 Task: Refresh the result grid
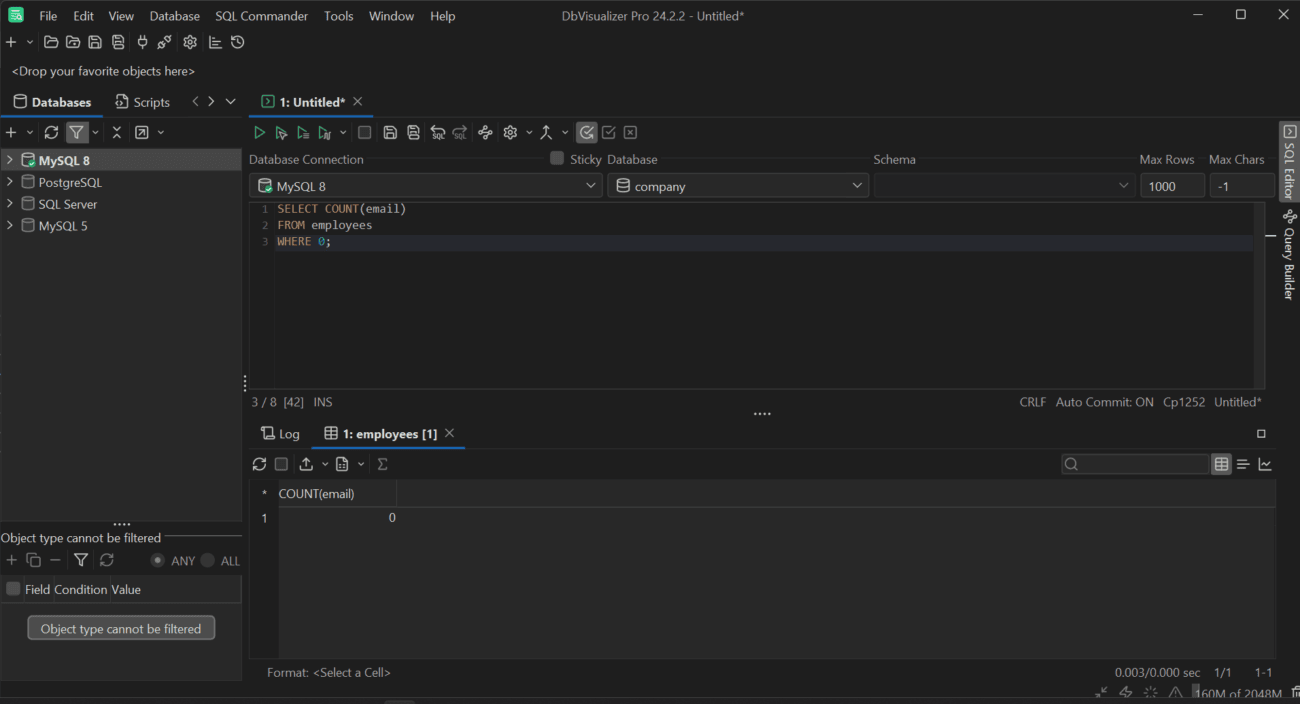click(x=259, y=463)
